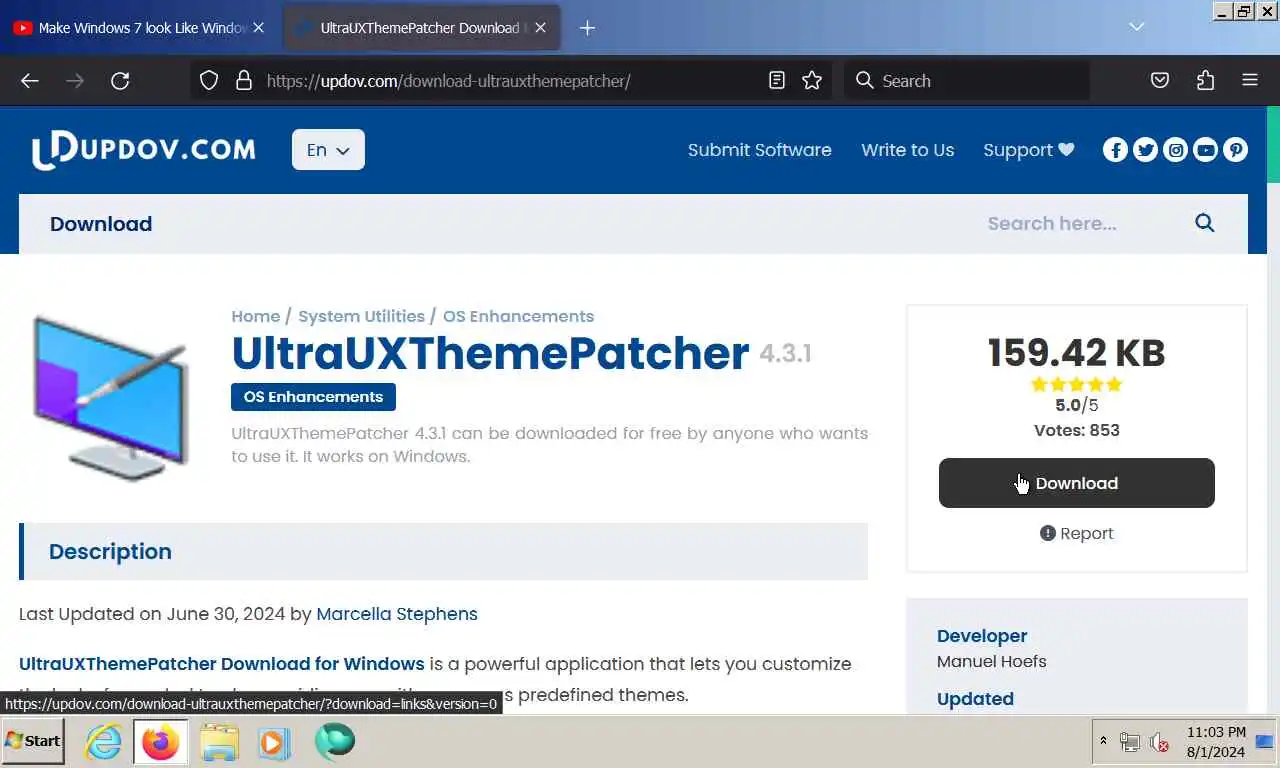Click the 4.3.1 version number
This screenshot has width=1280, height=768.
tap(785, 354)
